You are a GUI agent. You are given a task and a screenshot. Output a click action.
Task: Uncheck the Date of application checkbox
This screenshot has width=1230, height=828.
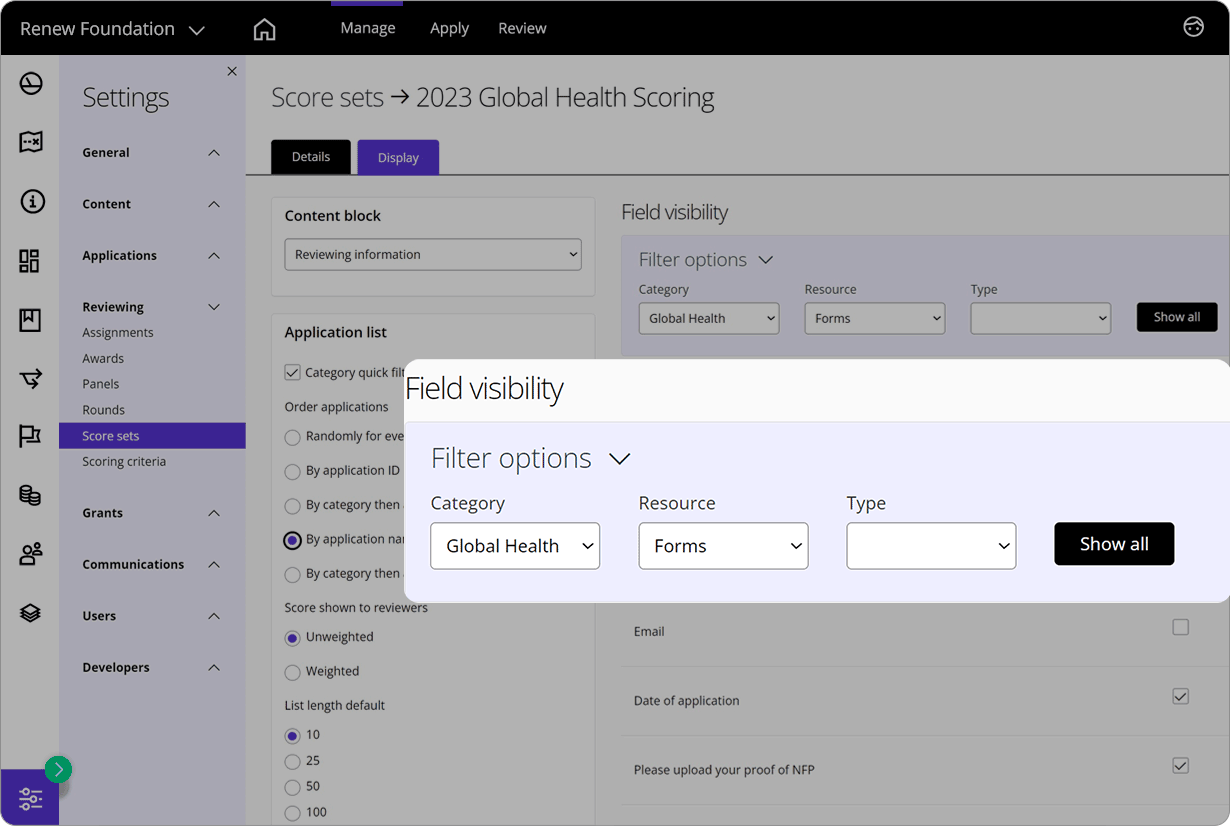pyautogui.click(x=1180, y=697)
